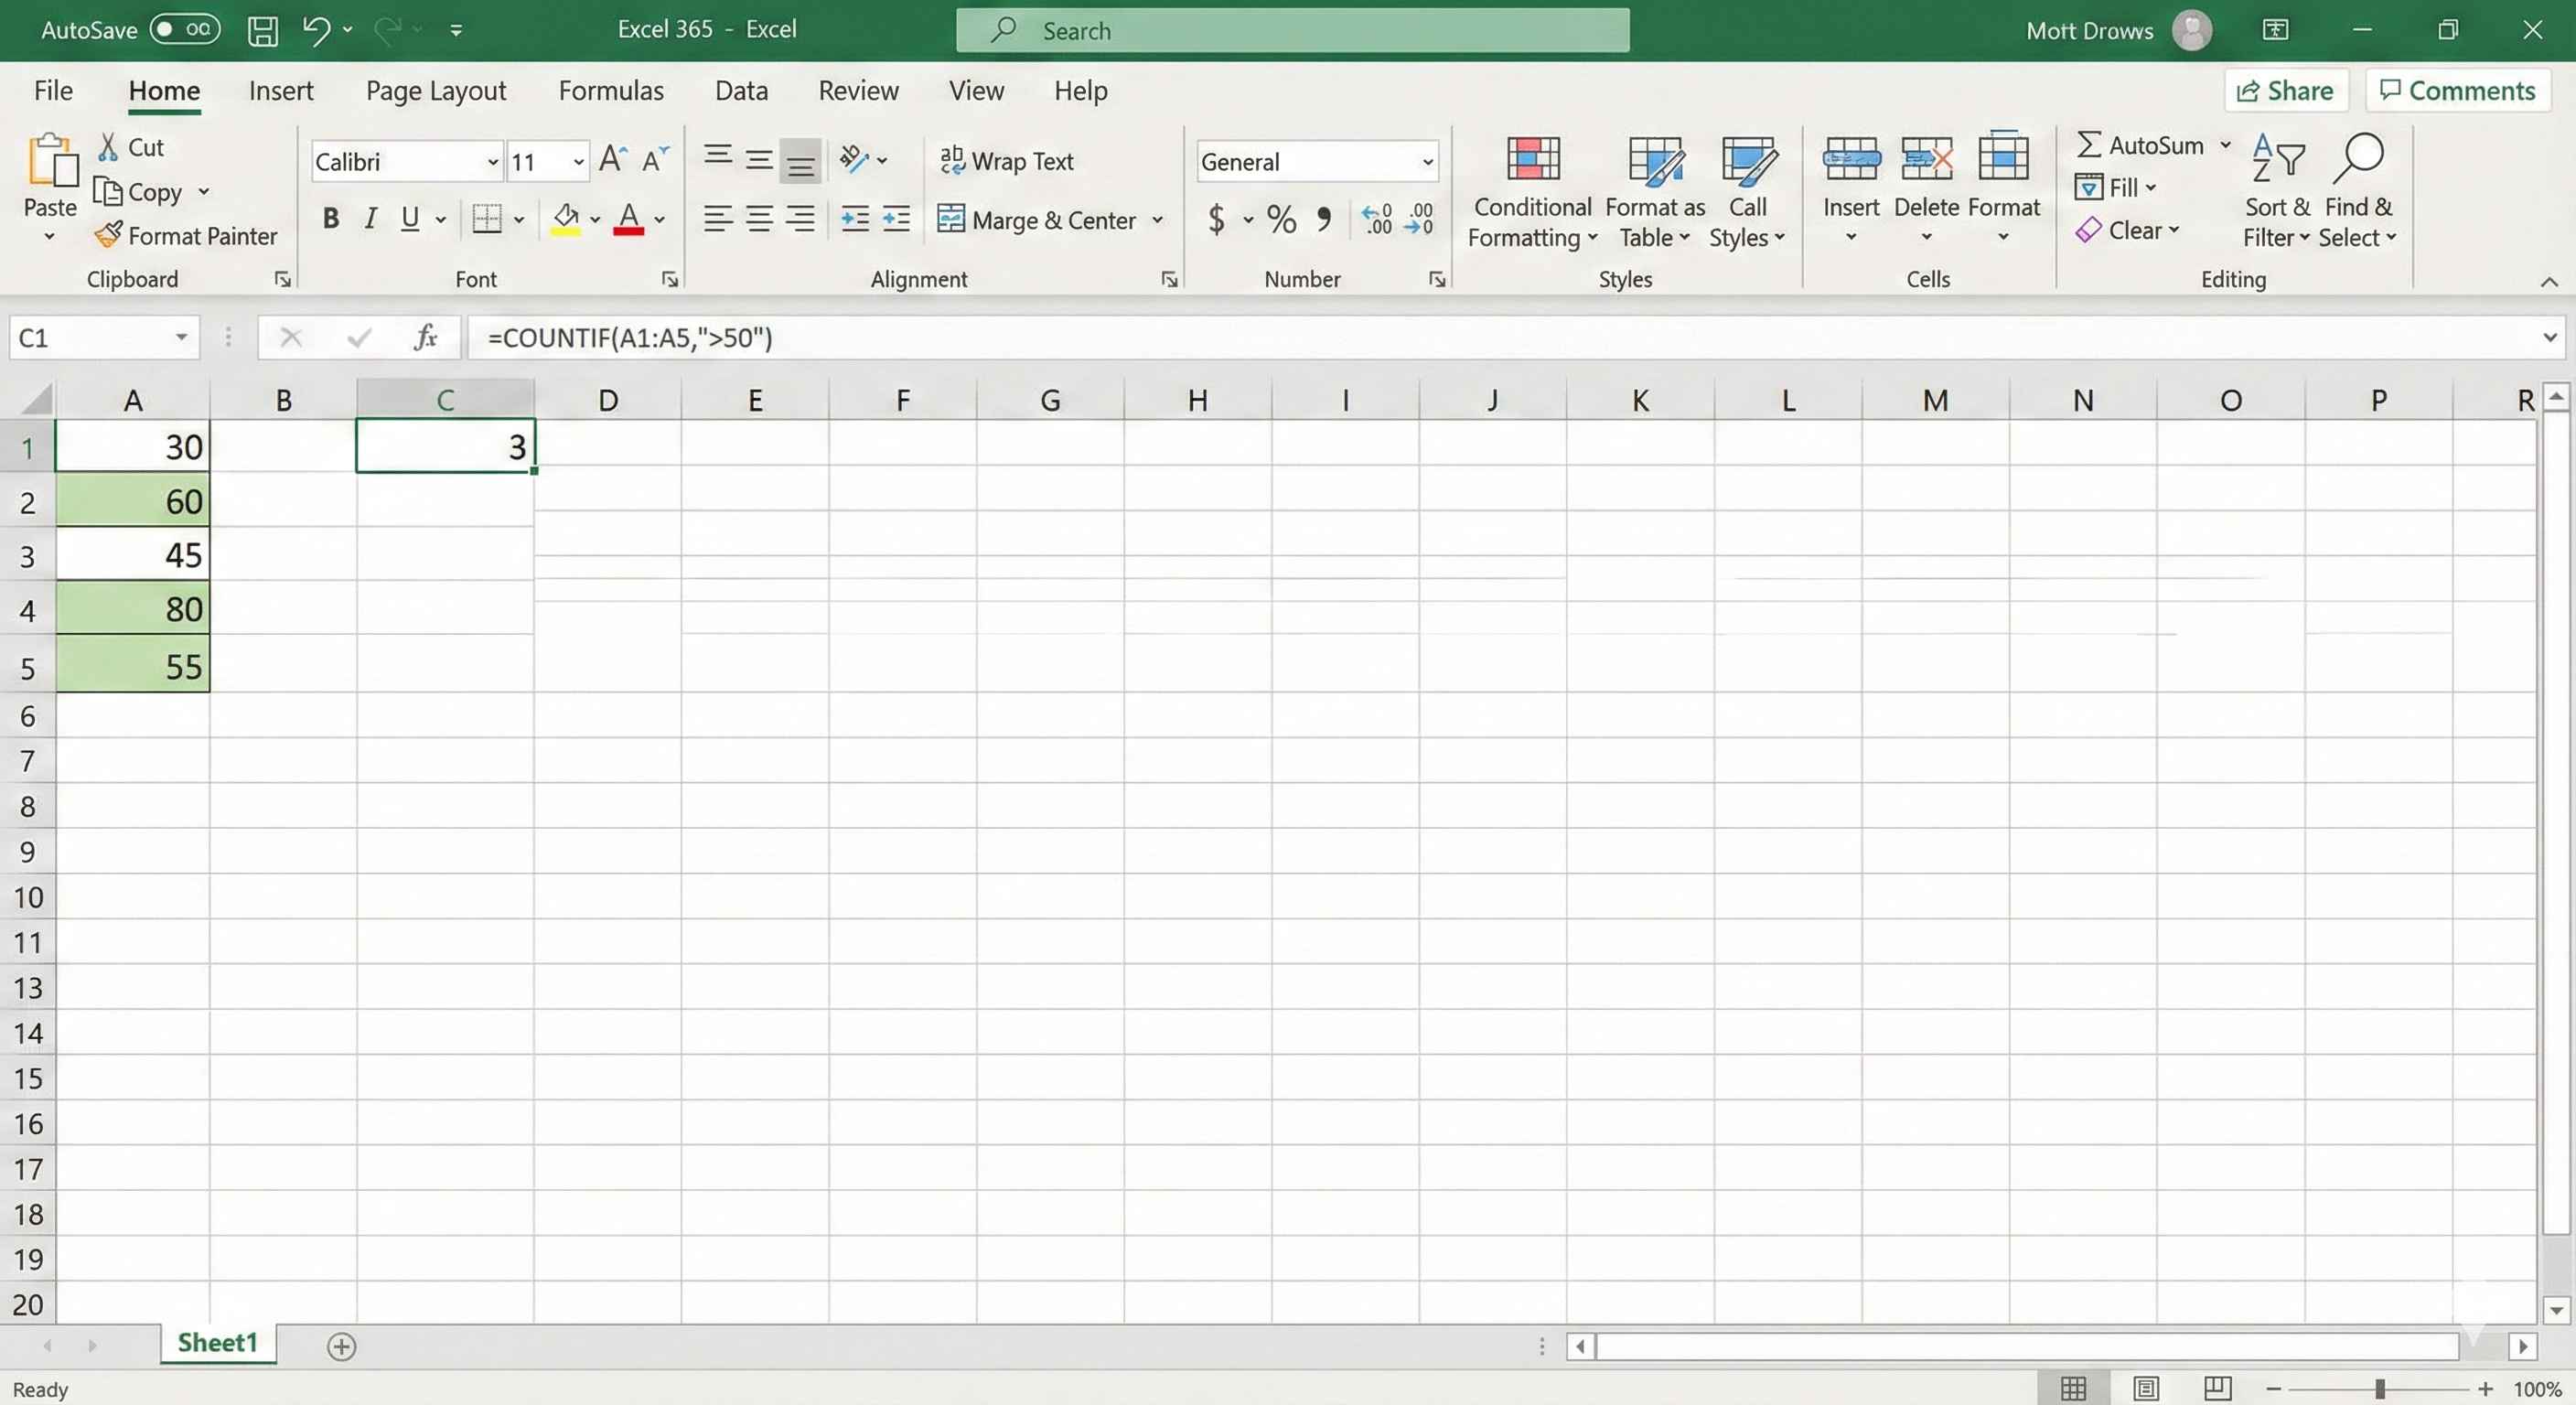Open the Name Box C1 dropdown arrow
Image resolution: width=2576 pixels, height=1405 pixels.
pyautogui.click(x=181, y=337)
